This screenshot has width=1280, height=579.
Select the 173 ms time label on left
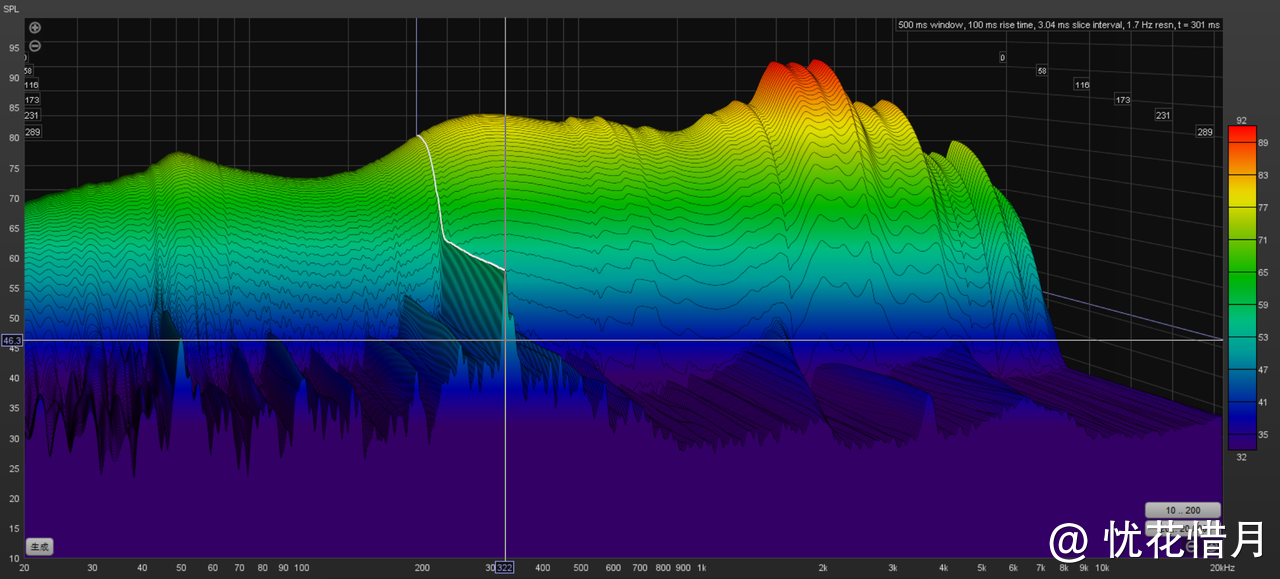pyautogui.click(x=32, y=101)
